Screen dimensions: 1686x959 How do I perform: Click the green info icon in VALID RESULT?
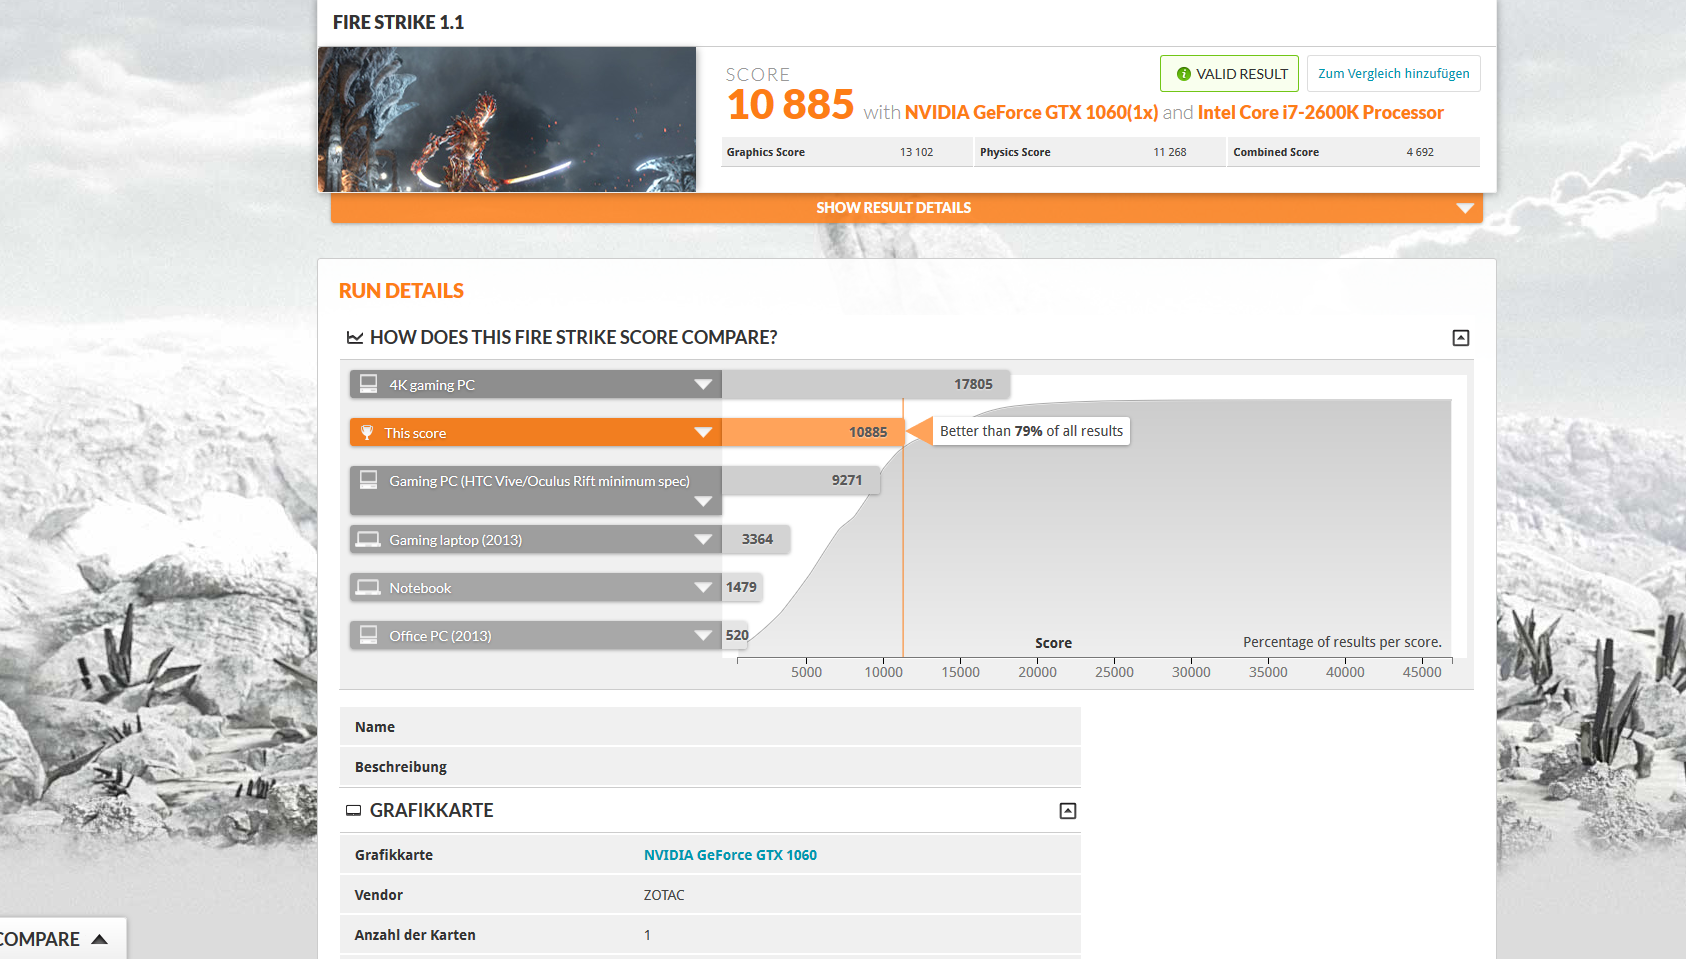pos(1183,74)
